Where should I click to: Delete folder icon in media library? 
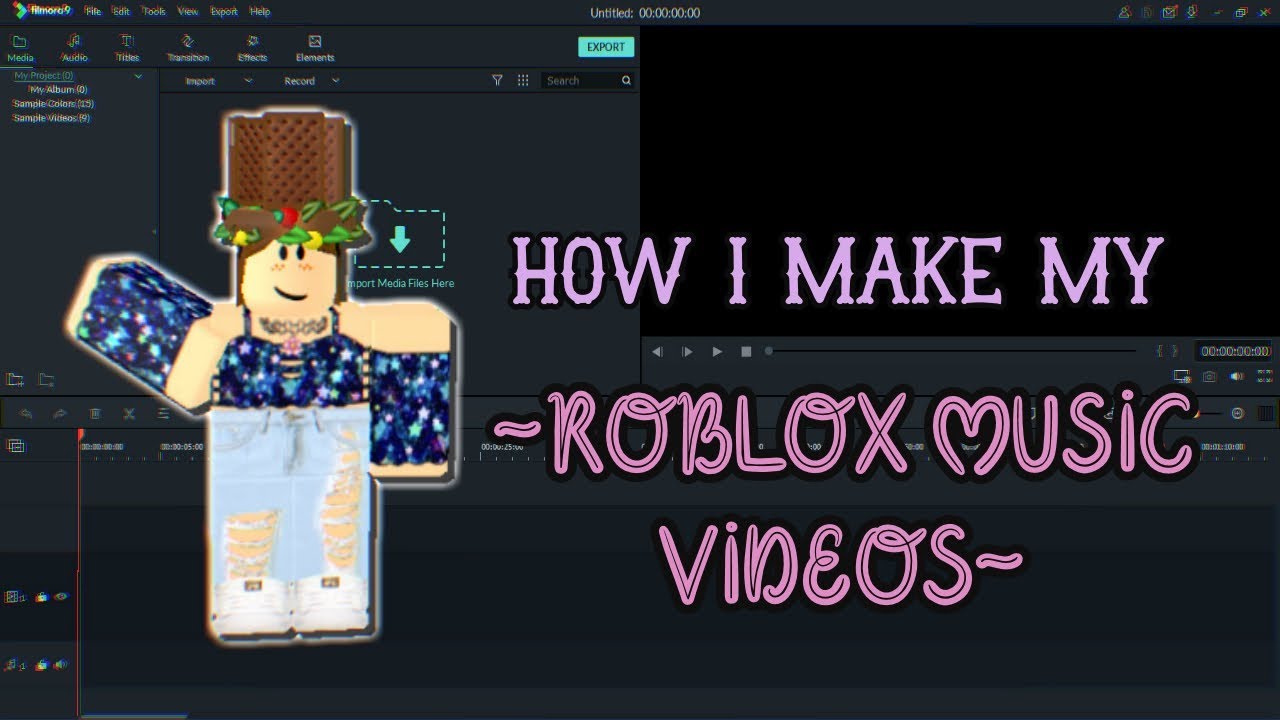pos(46,380)
